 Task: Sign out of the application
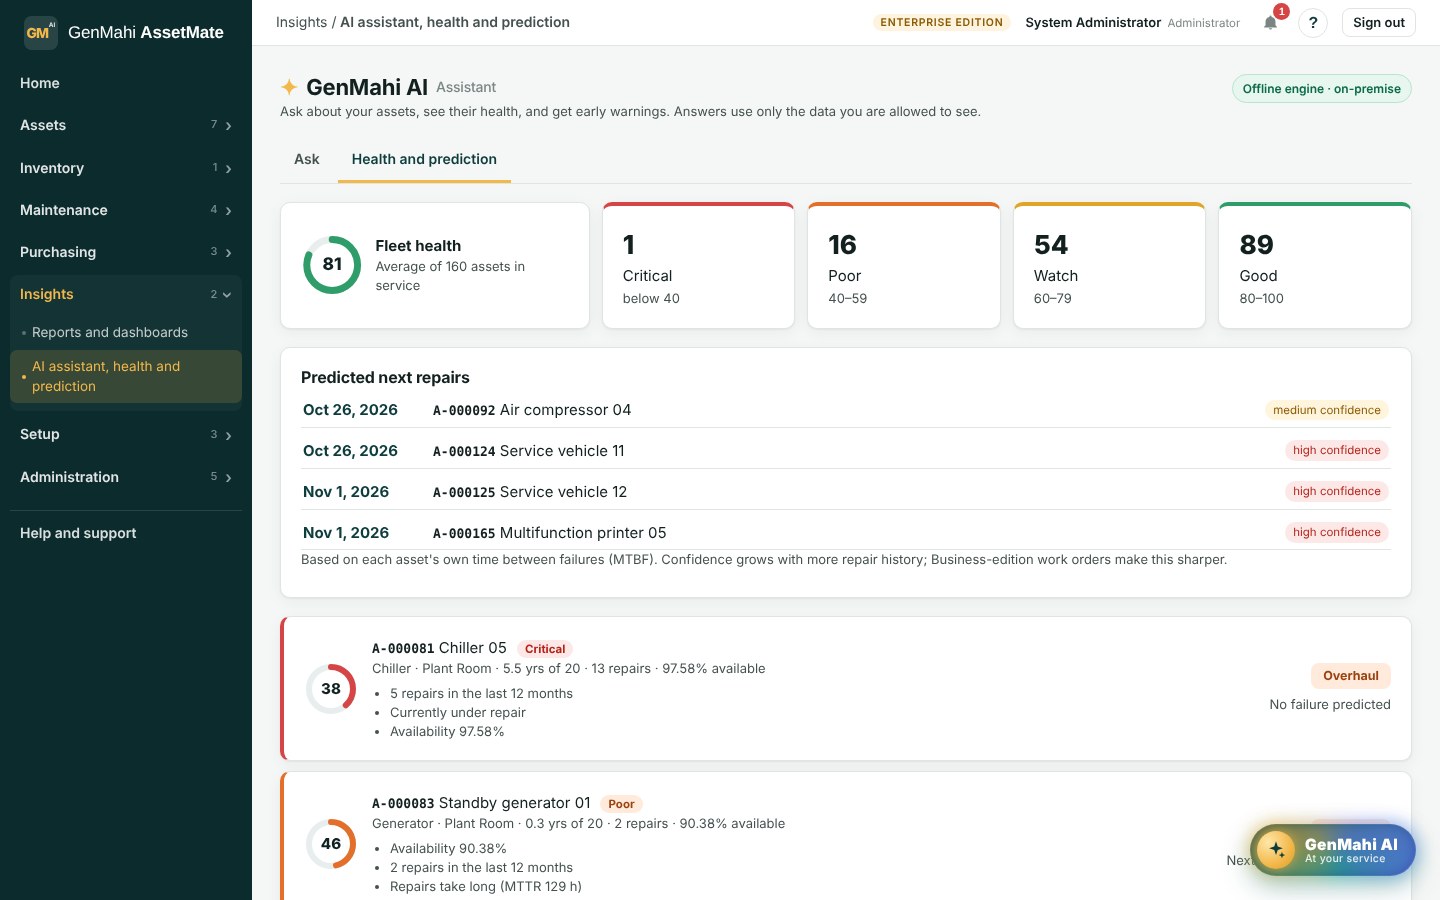point(1378,22)
